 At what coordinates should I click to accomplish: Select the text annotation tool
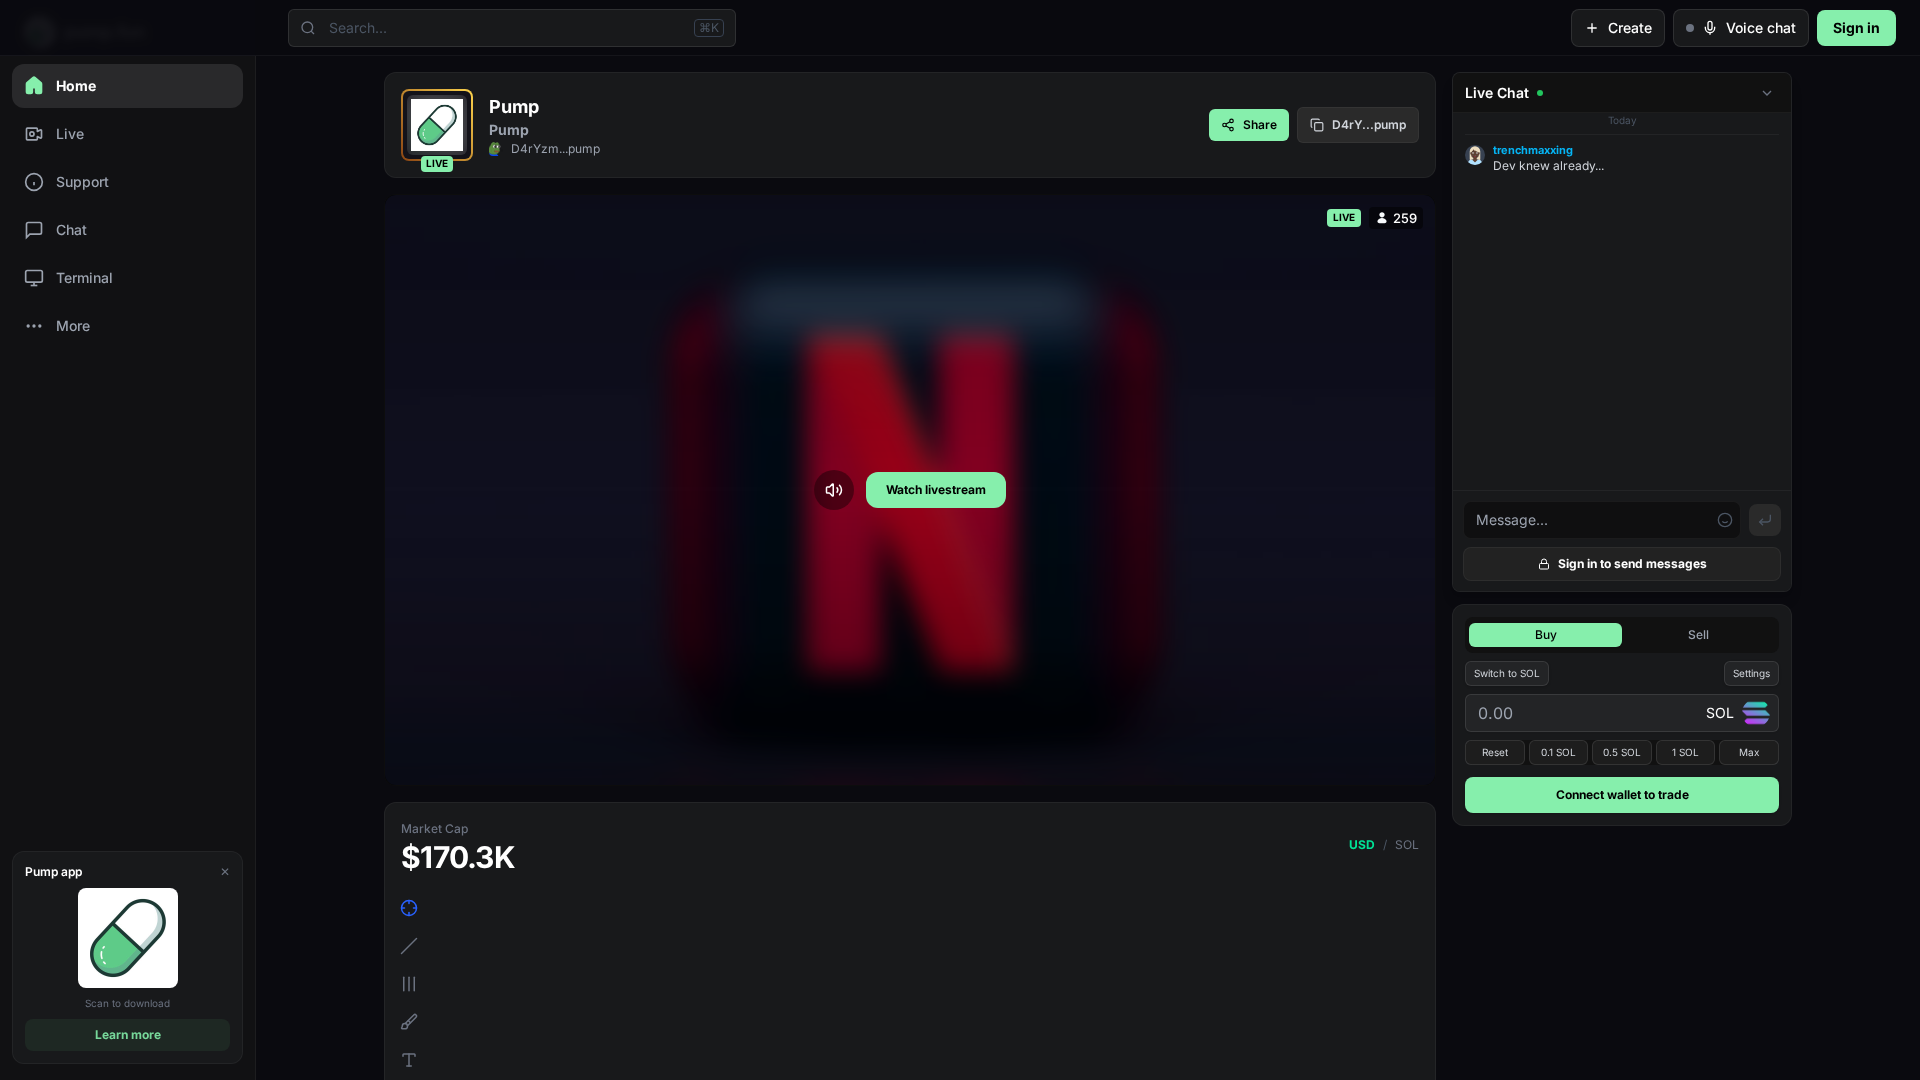409,1060
